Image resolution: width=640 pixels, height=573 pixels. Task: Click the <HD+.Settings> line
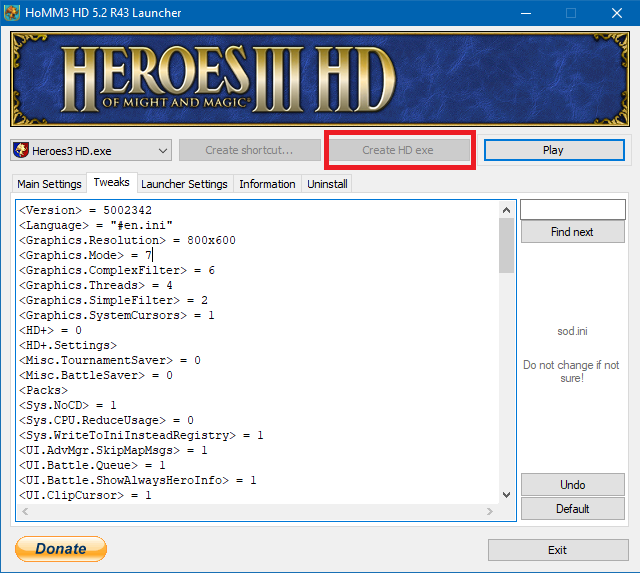click(68, 345)
